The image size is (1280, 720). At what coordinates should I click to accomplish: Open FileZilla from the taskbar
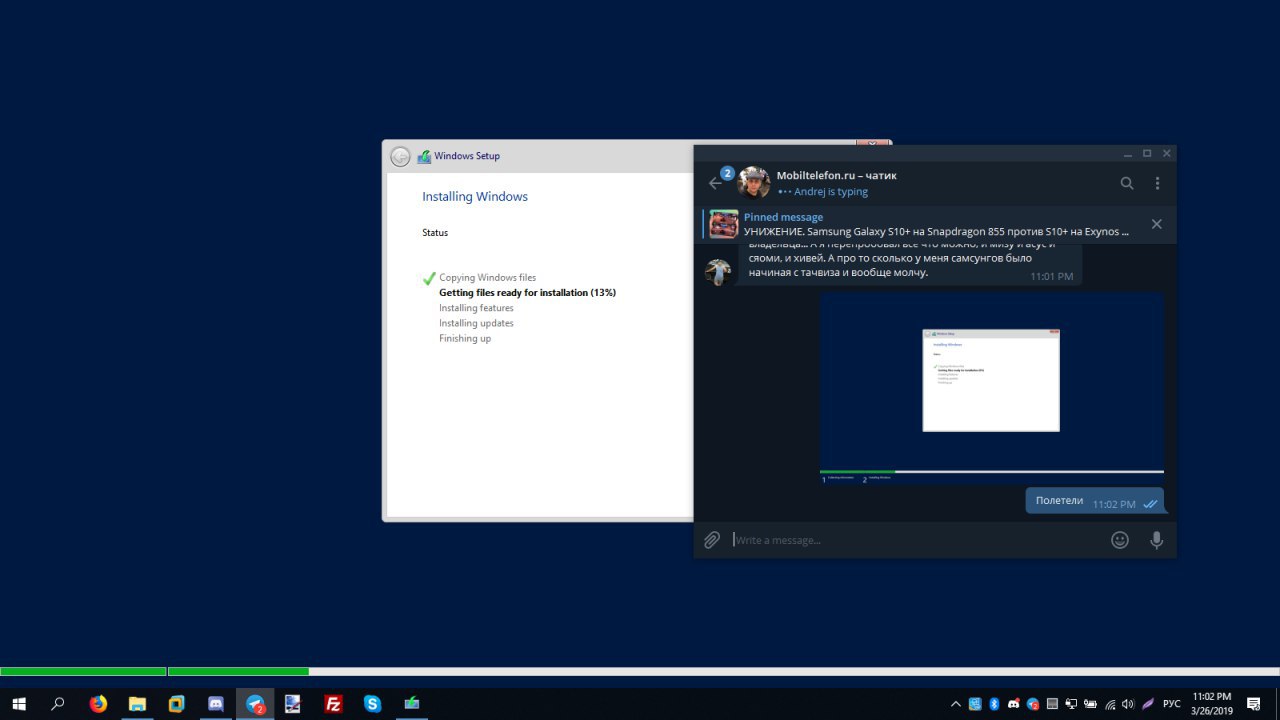[333, 704]
